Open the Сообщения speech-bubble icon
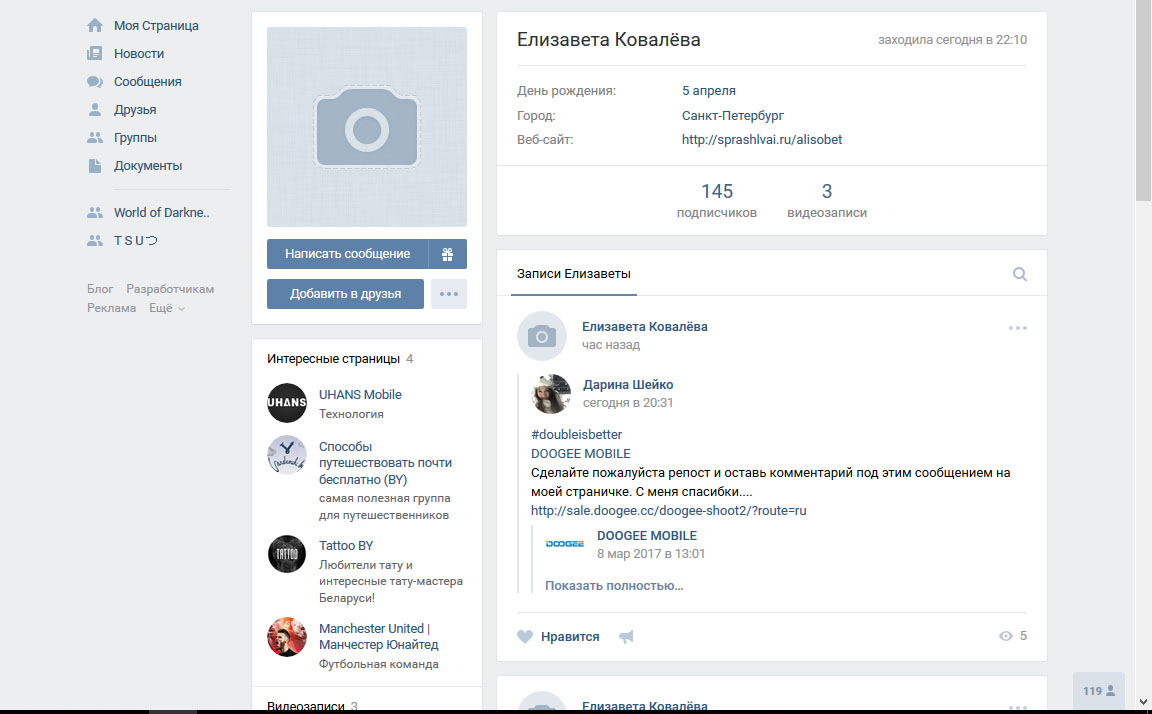 coord(95,82)
